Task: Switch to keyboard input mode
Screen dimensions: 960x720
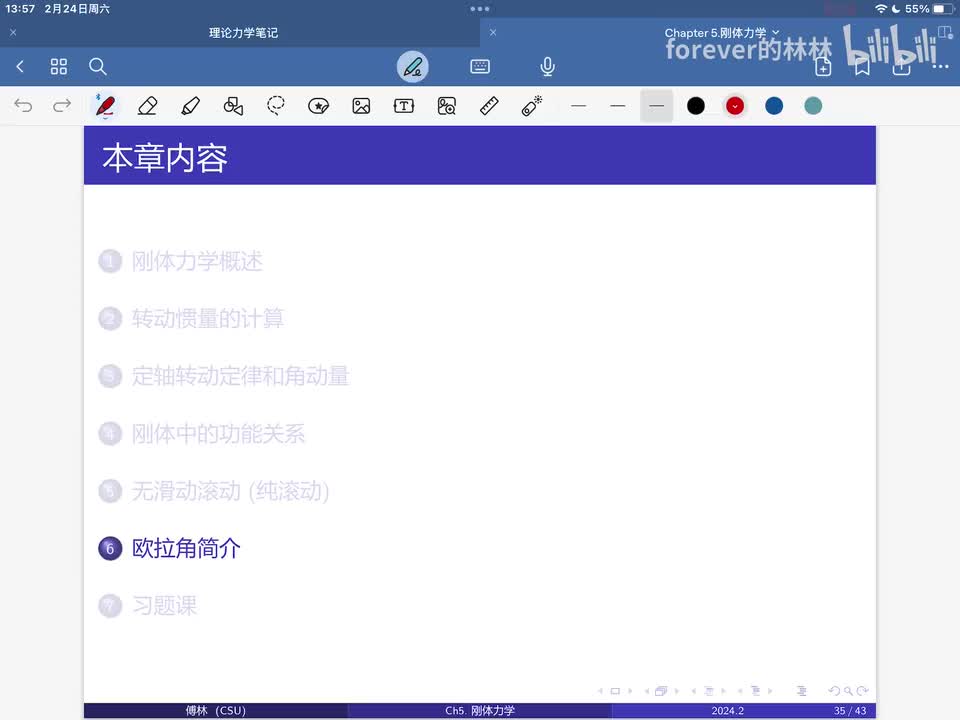Action: 480,66
